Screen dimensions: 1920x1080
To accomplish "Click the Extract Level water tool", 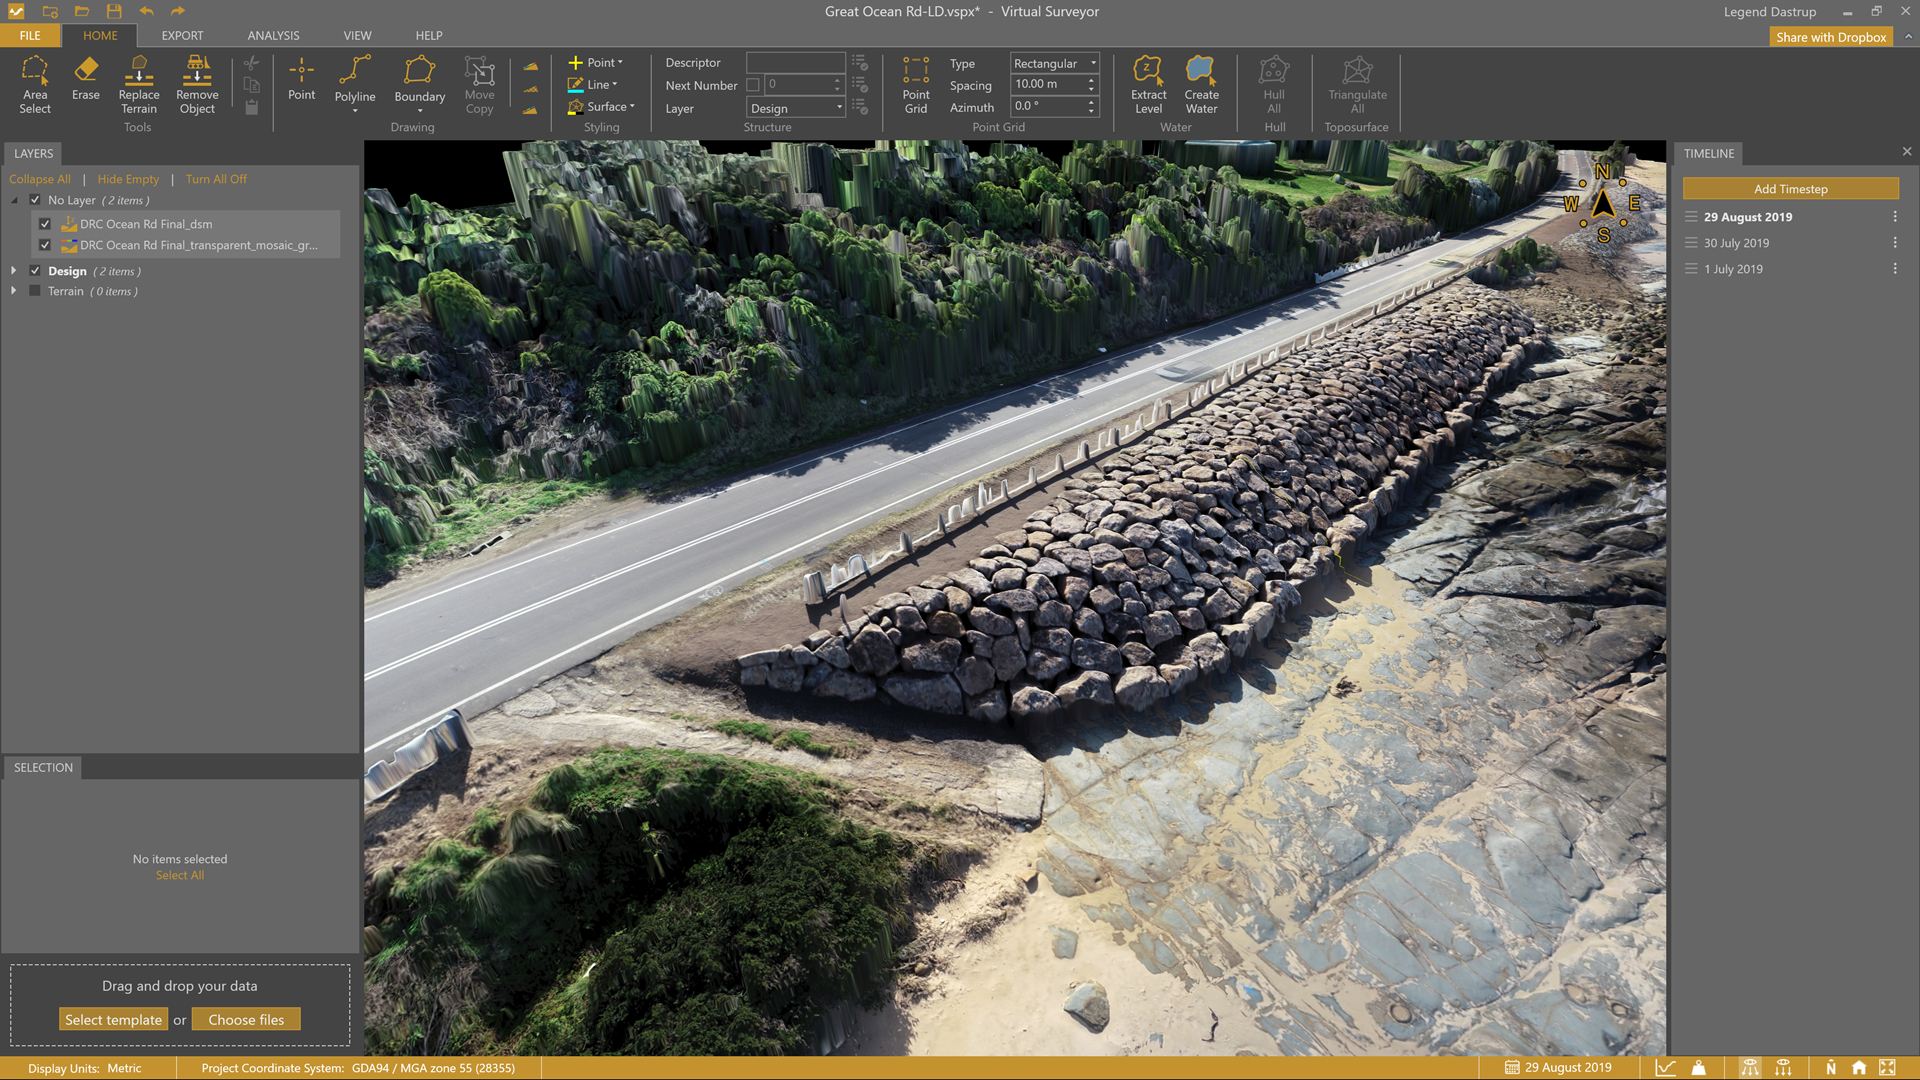I will coord(1148,84).
